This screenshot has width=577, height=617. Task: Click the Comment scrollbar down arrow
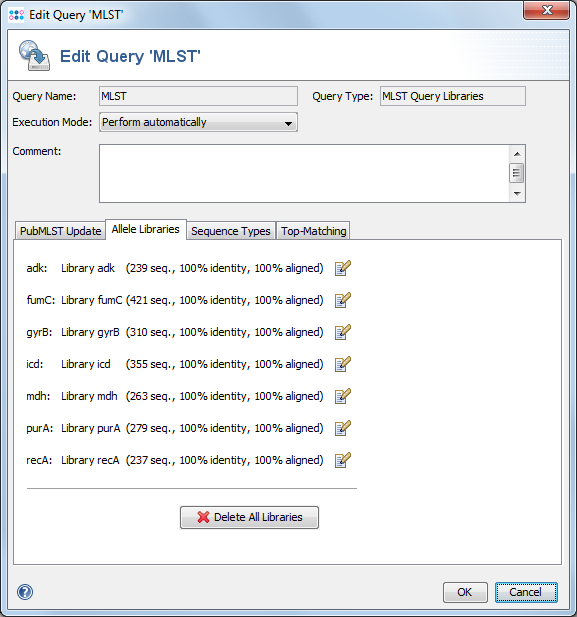[x=517, y=194]
